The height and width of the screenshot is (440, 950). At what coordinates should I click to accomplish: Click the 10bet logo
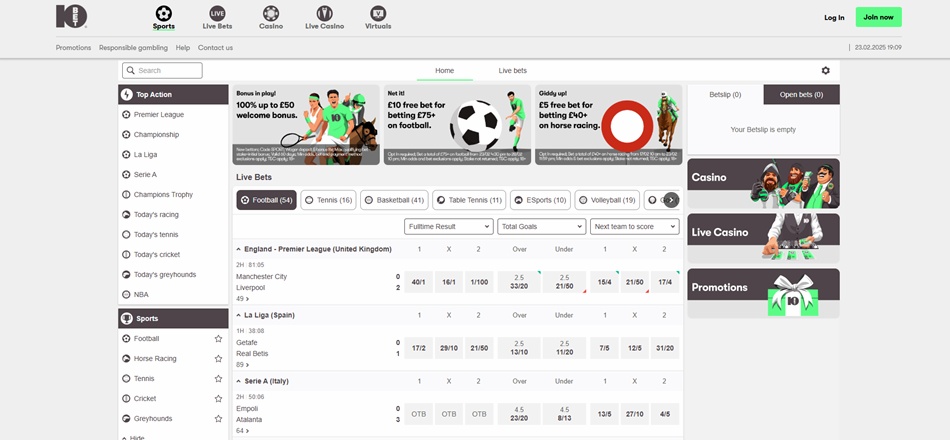[71, 16]
